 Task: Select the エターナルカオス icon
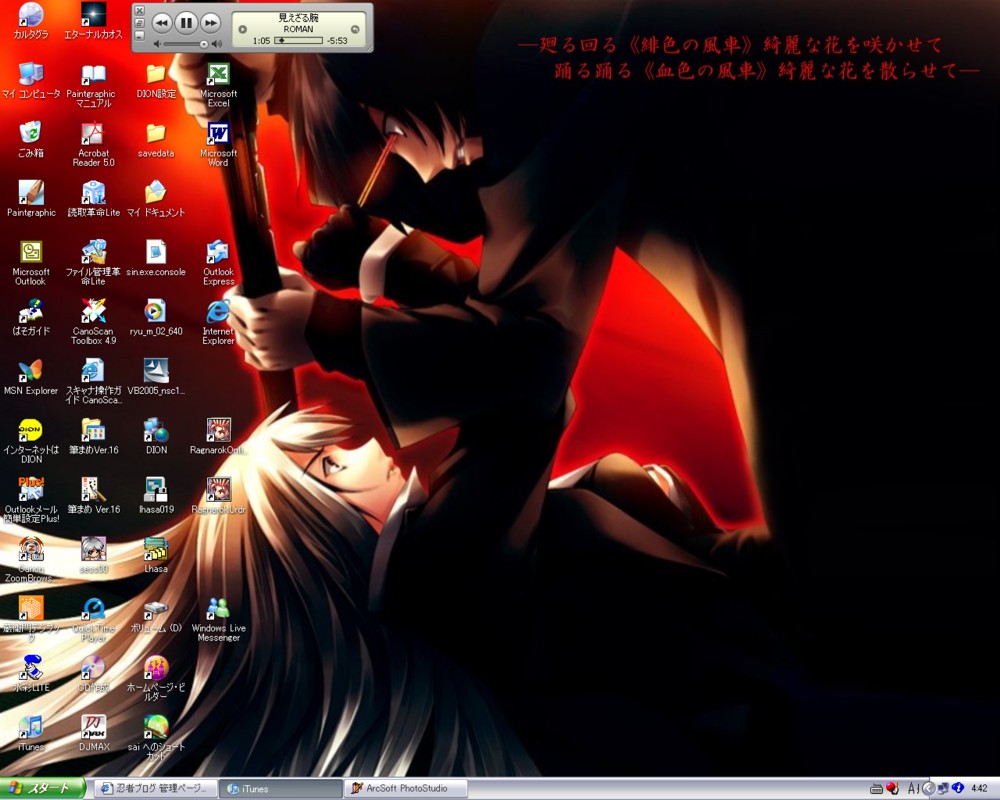pyautogui.click(x=94, y=21)
